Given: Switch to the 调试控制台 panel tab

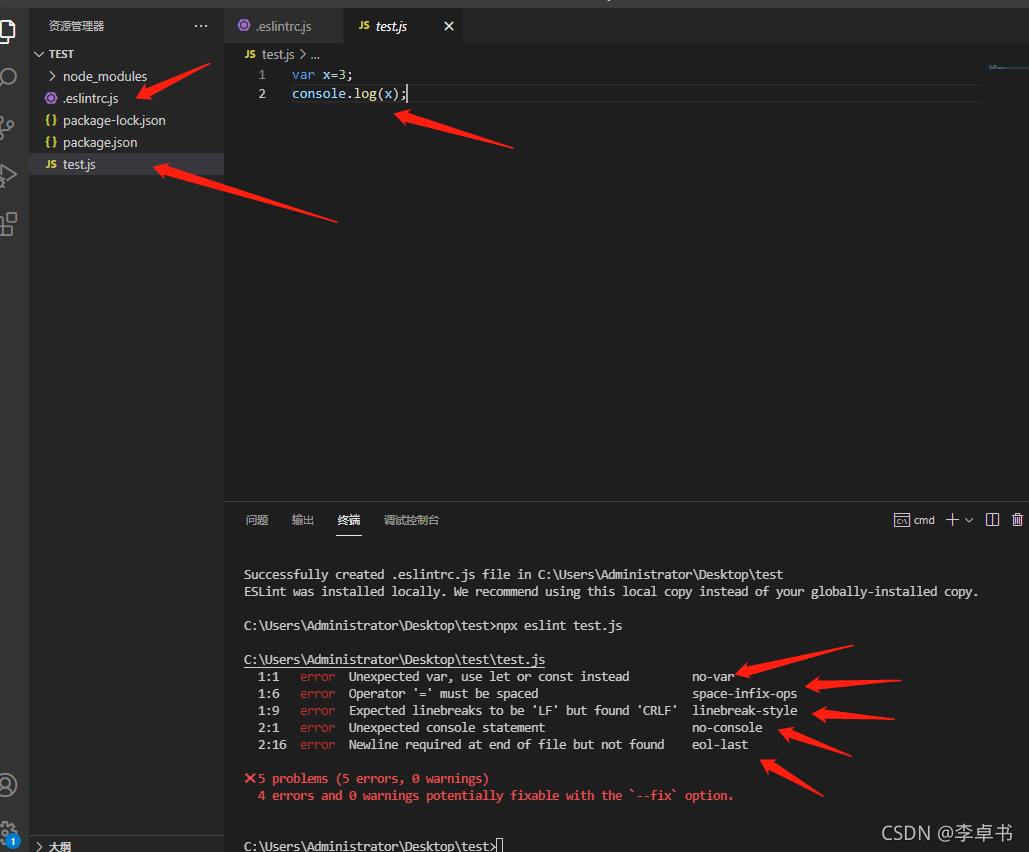Looking at the screenshot, I should [411, 520].
